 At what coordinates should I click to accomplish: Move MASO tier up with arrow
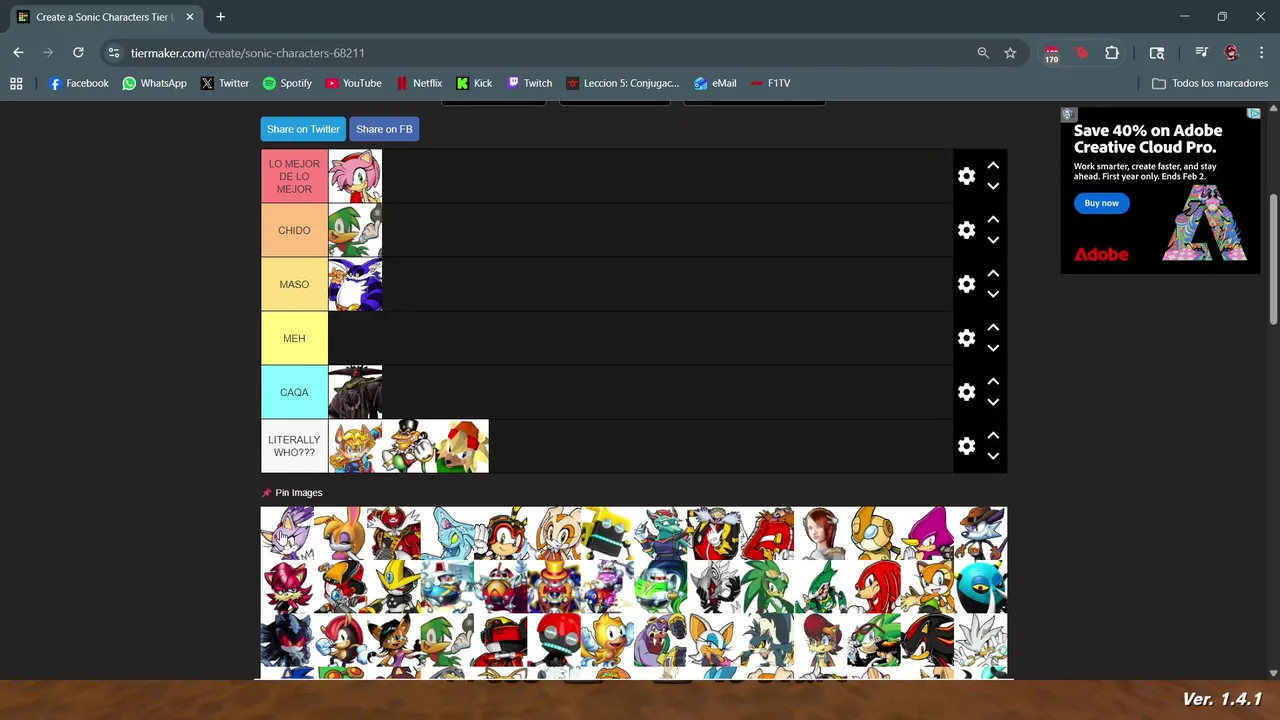[993, 274]
